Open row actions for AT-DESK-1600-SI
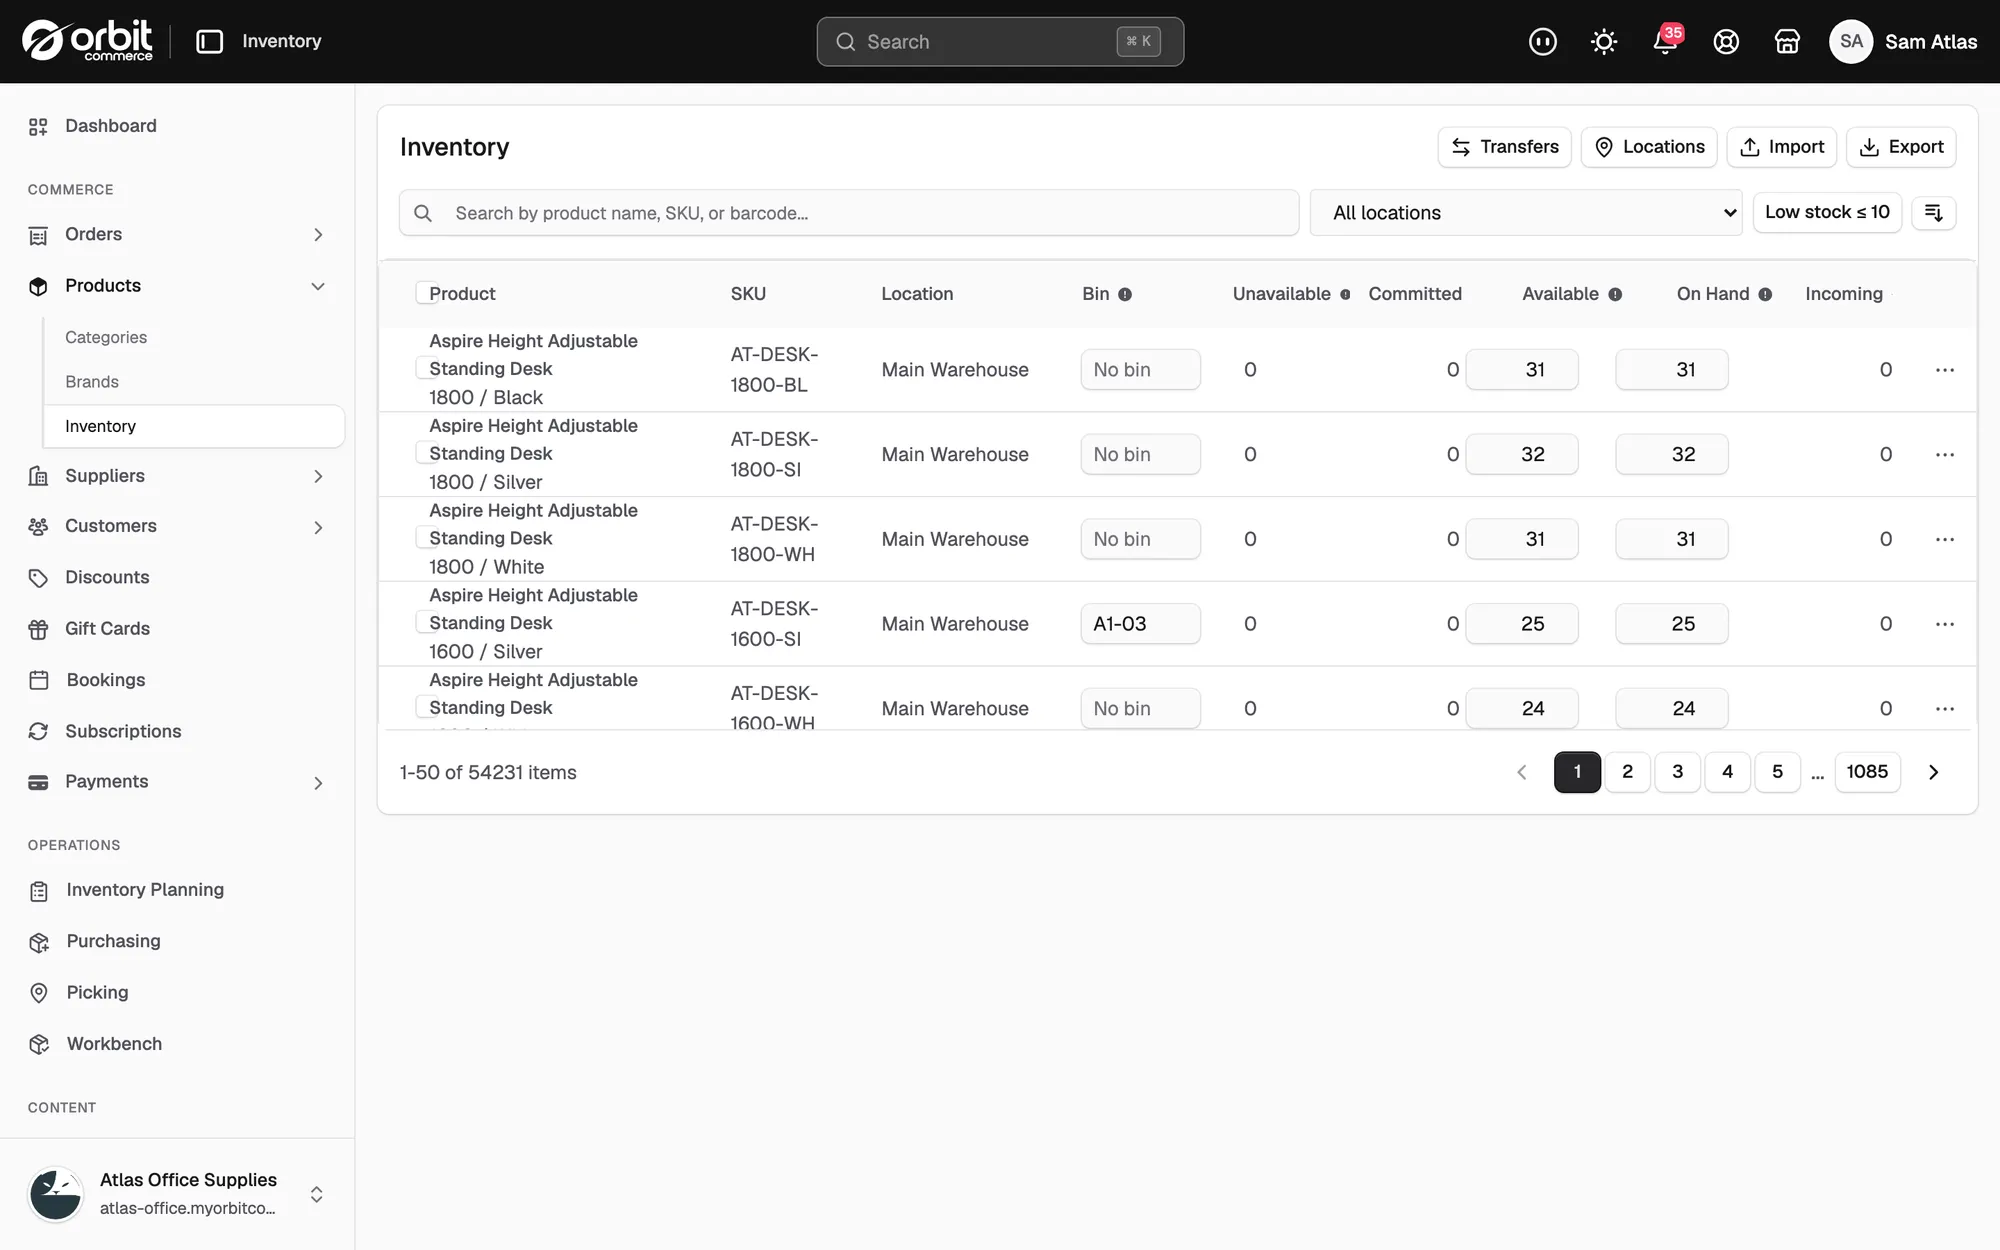2000x1250 pixels. (1944, 624)
